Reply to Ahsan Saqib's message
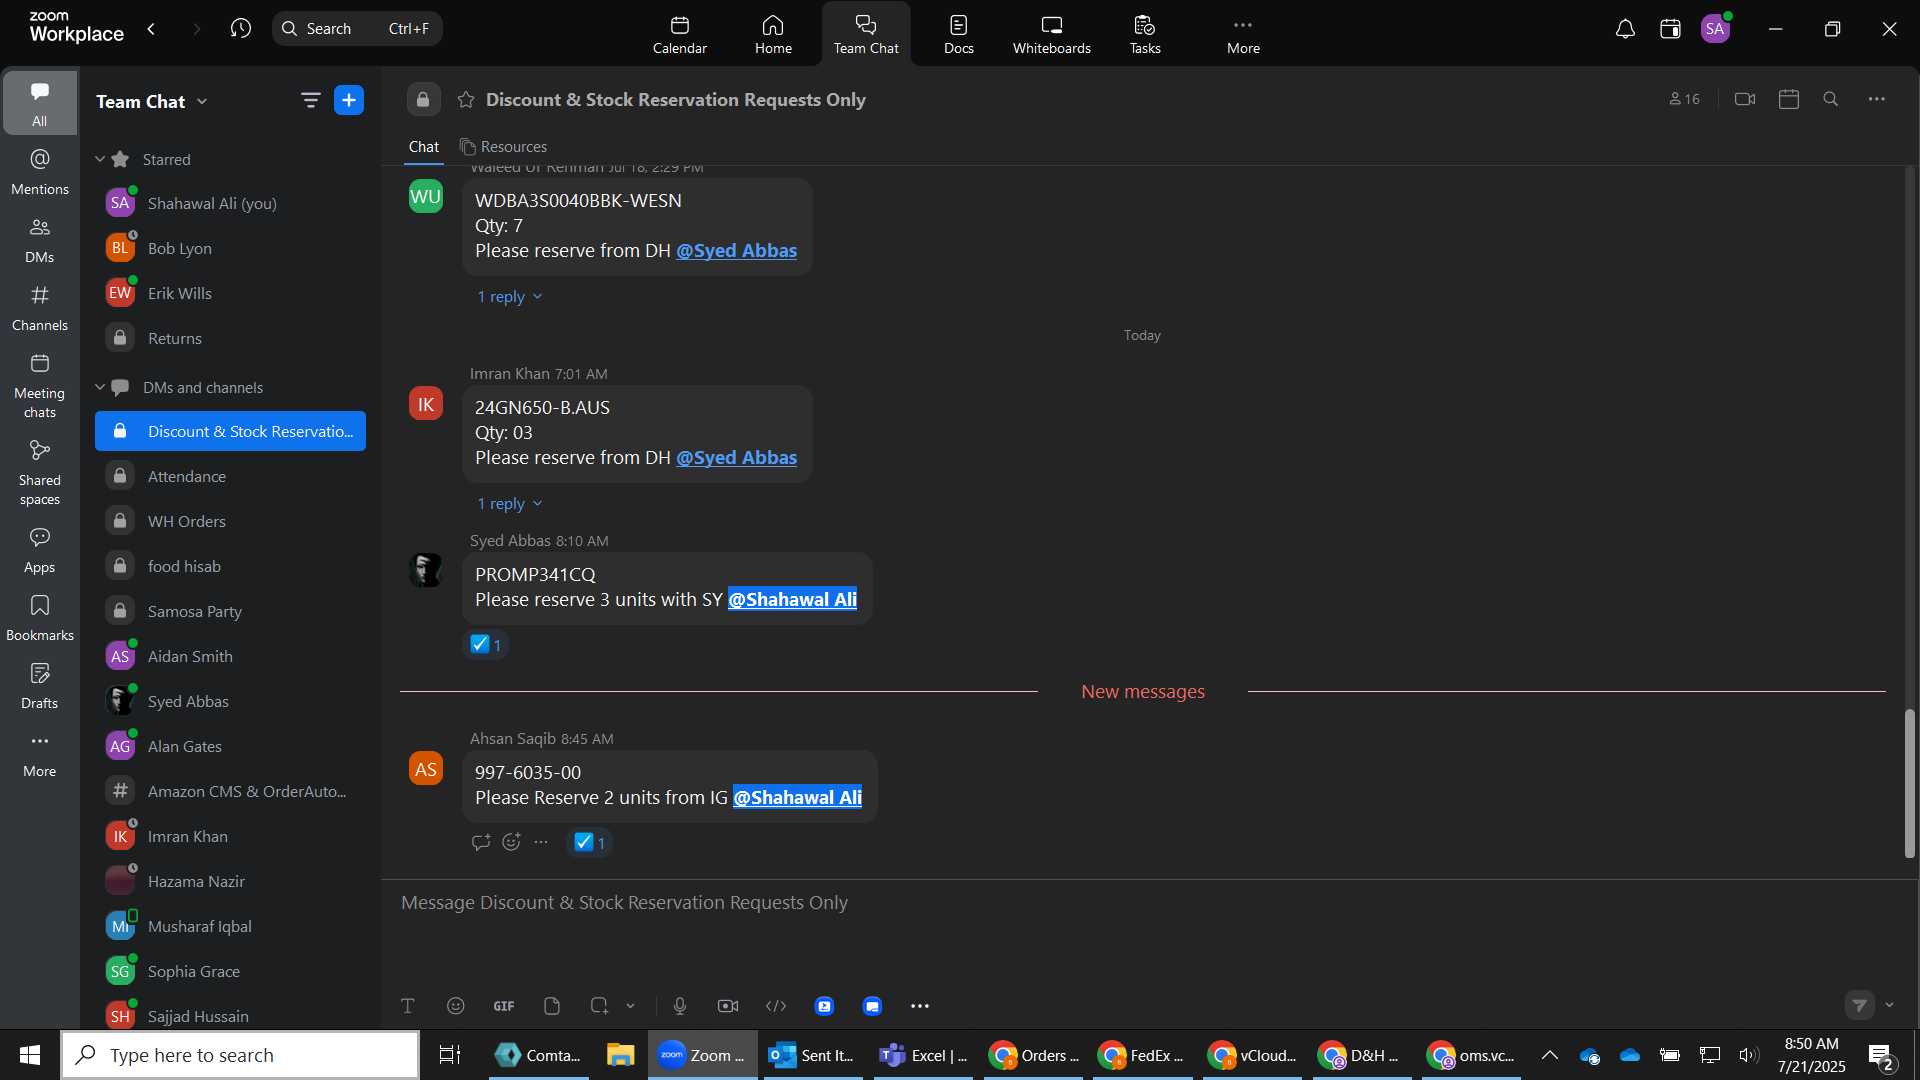The height and width of the screenshot is (1080, 1920). tap(481, 842)
